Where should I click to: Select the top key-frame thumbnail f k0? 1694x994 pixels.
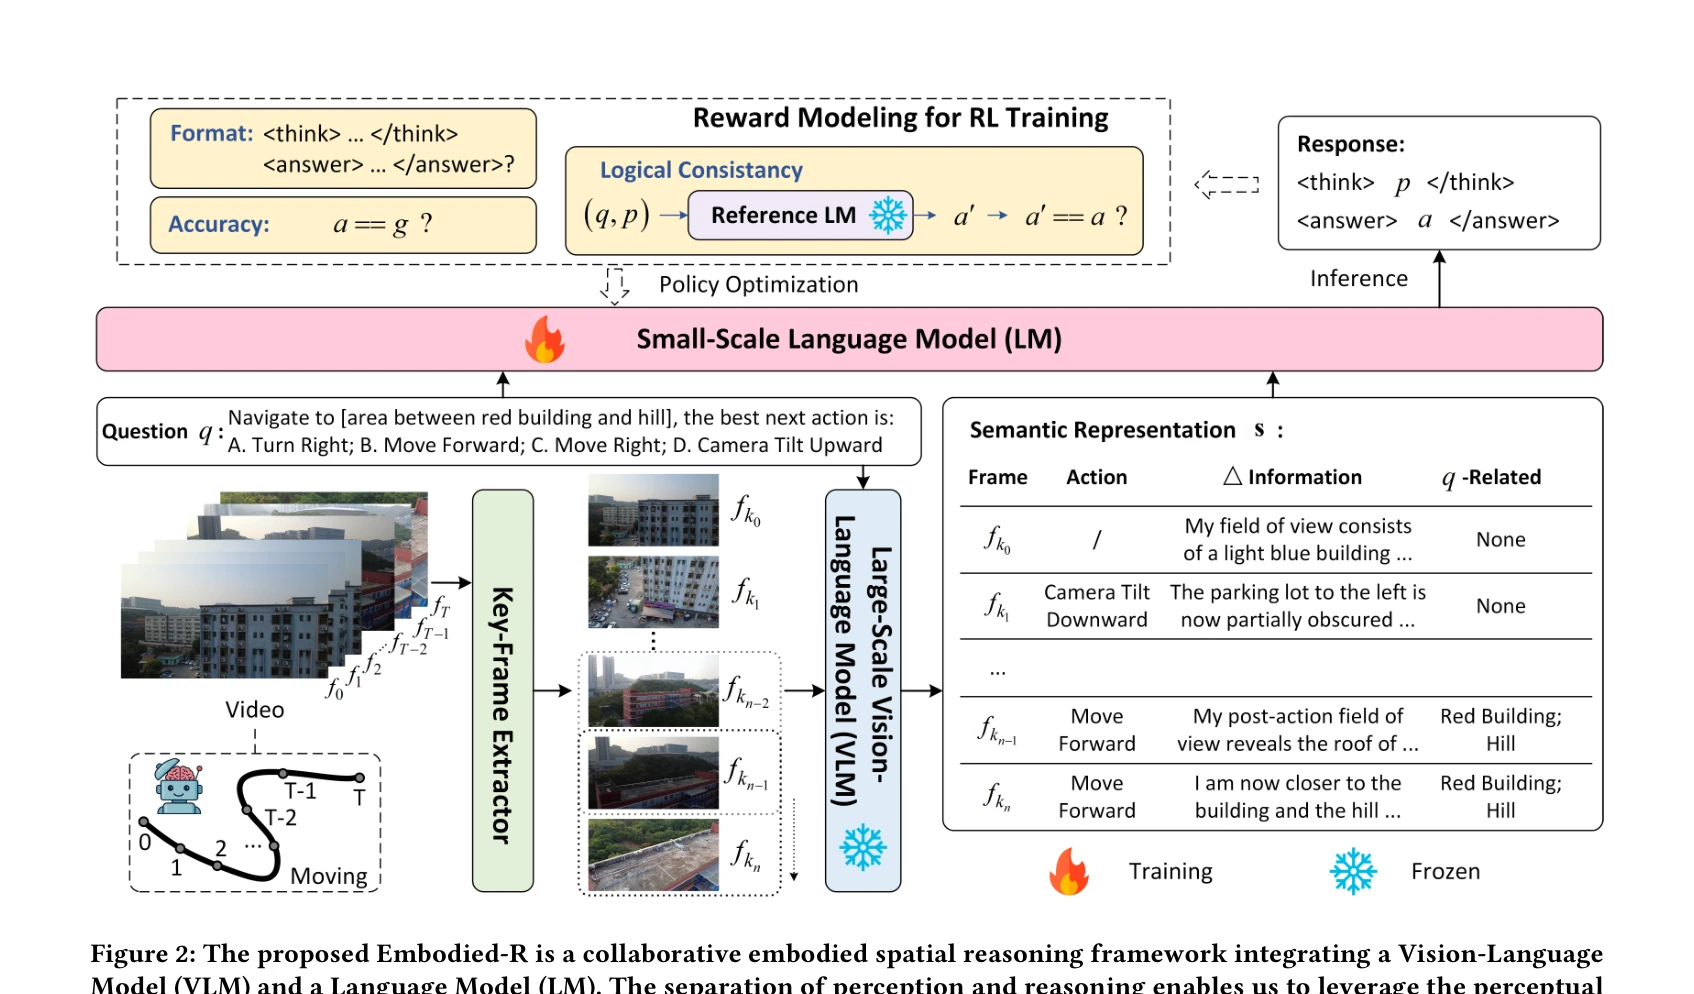tap(653, 510)
